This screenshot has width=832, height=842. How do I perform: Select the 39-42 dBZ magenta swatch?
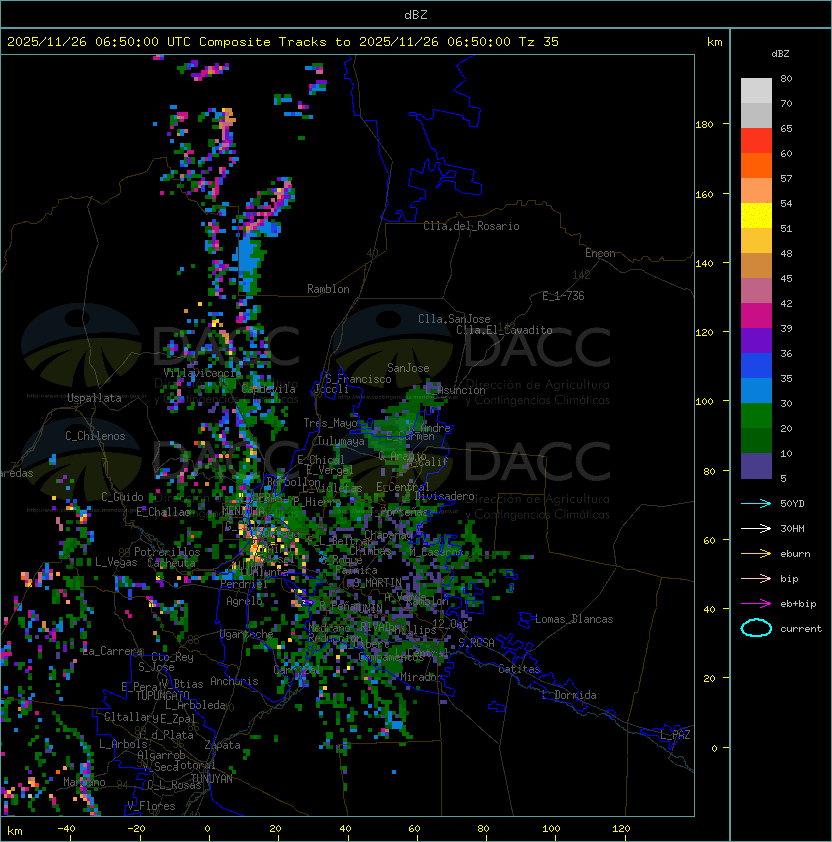point(756,316)
